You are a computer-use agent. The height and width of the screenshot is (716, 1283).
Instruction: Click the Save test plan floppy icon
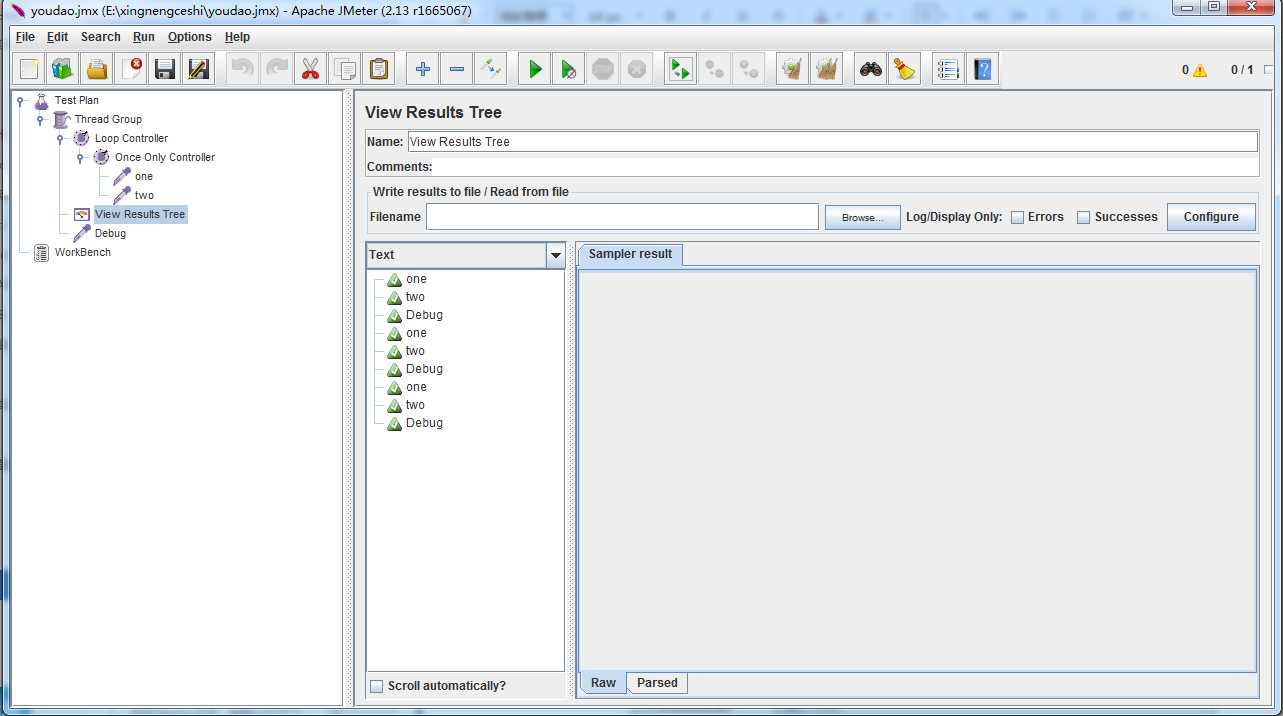(x=165, y=69)
